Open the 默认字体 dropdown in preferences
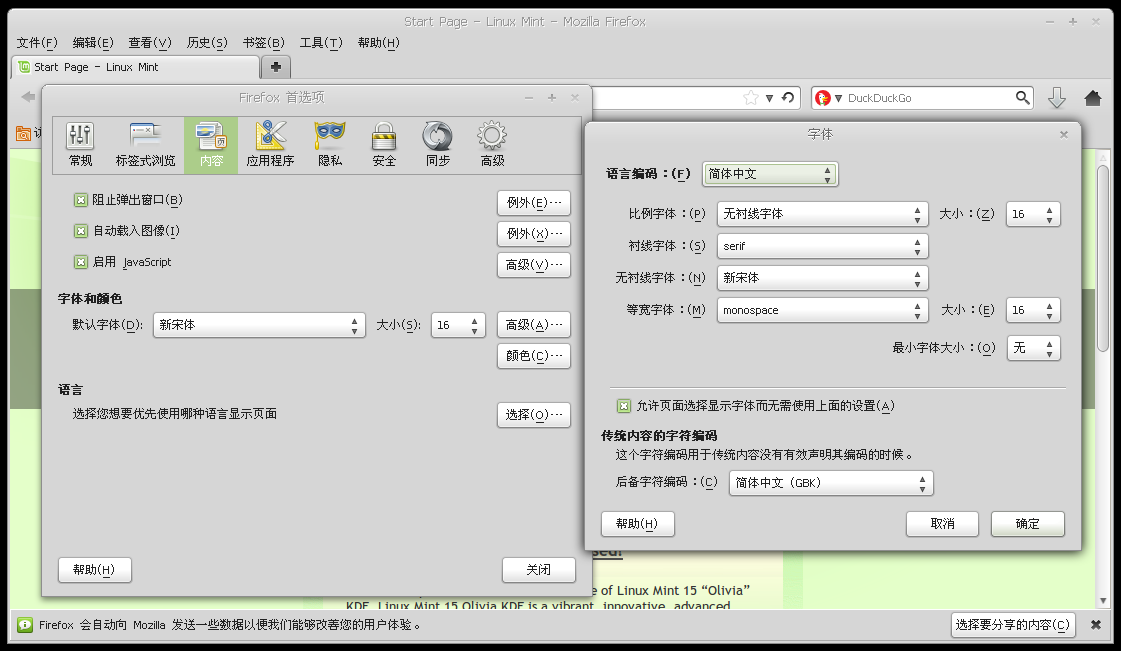This screenshot has height=651, width=1121. (x=259, y=325)
